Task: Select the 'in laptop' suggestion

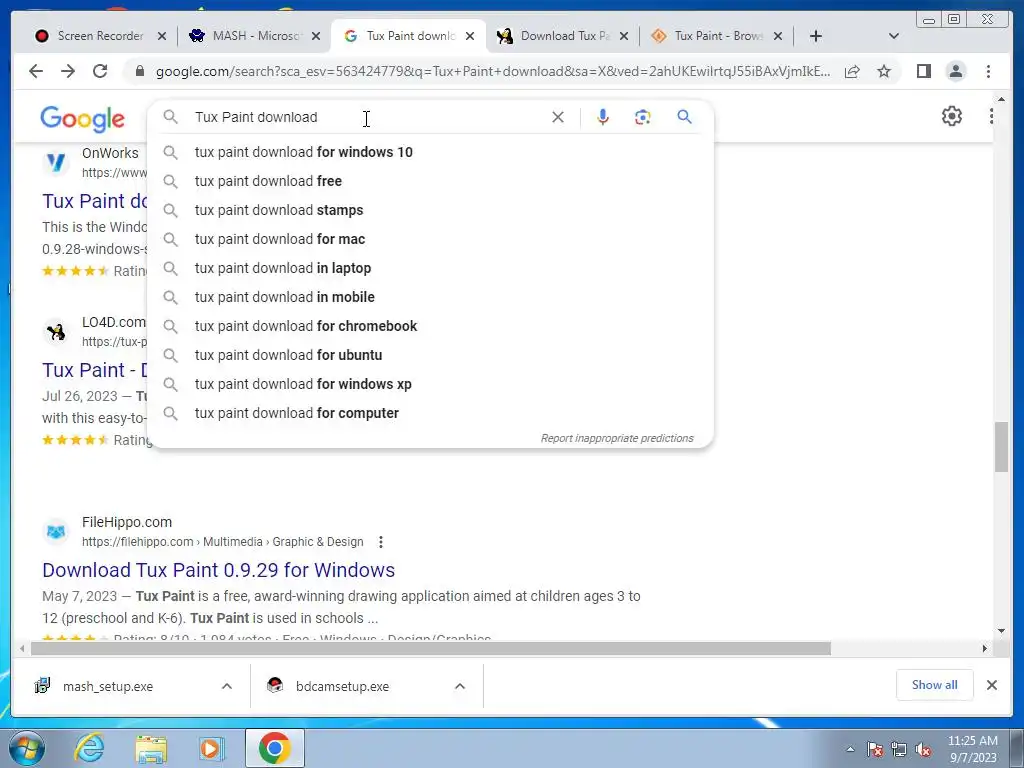Action: (431, 268)
